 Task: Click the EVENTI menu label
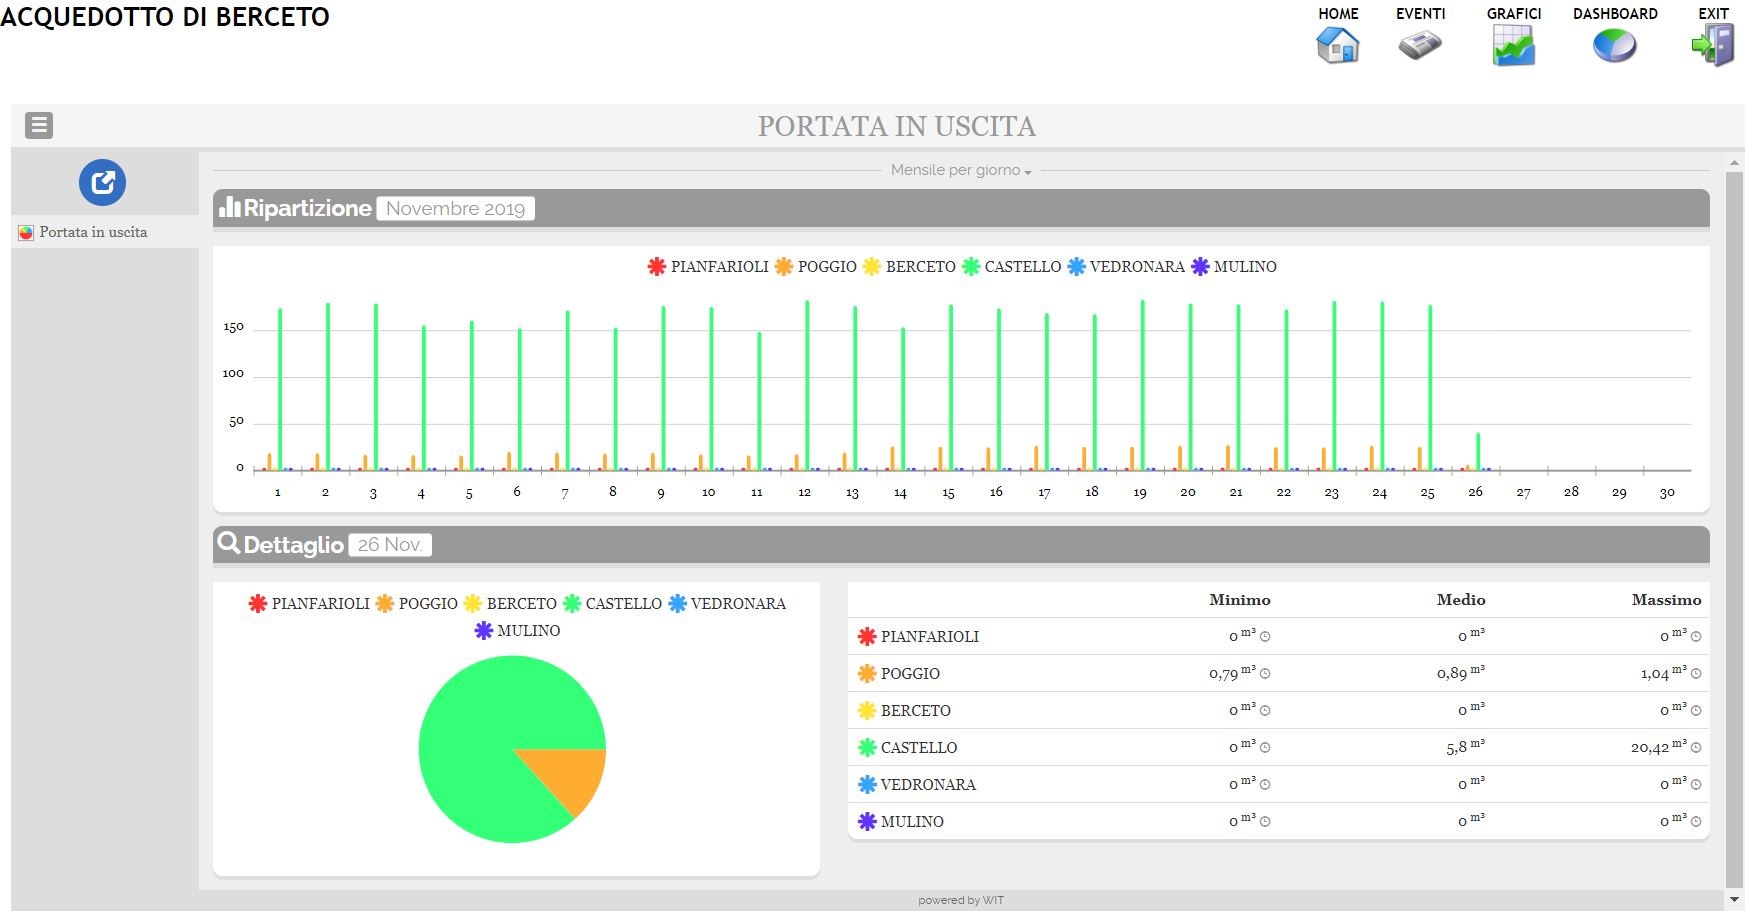tap(1421, 14)
